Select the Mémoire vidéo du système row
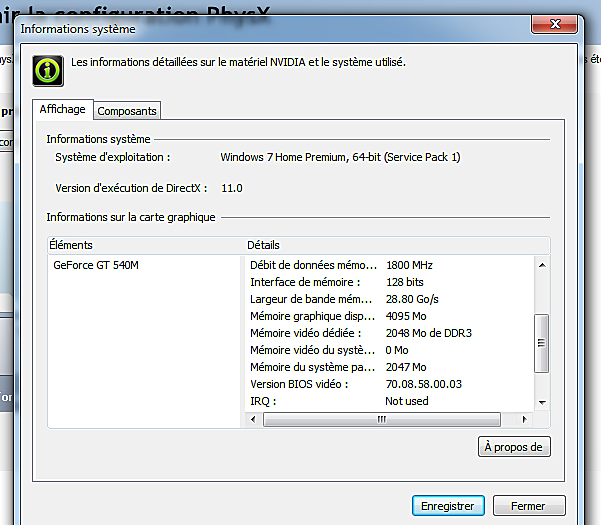Image resolution: width=601 pixels, height=525 pixels. 389,350
